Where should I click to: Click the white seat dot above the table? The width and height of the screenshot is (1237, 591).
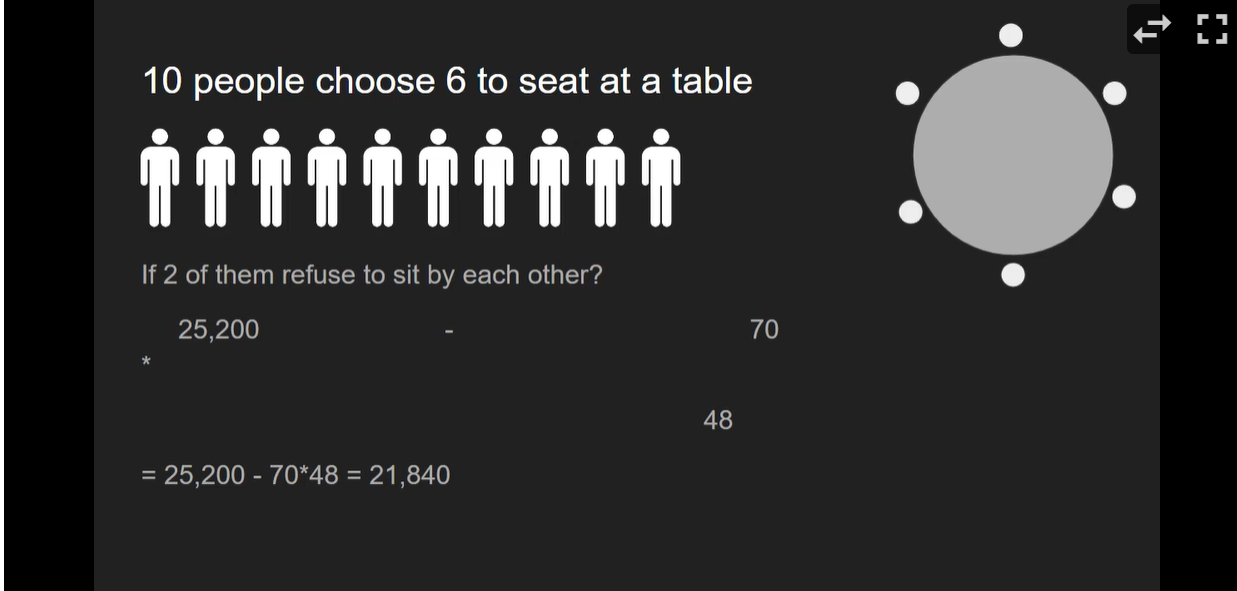(1011, 33)
